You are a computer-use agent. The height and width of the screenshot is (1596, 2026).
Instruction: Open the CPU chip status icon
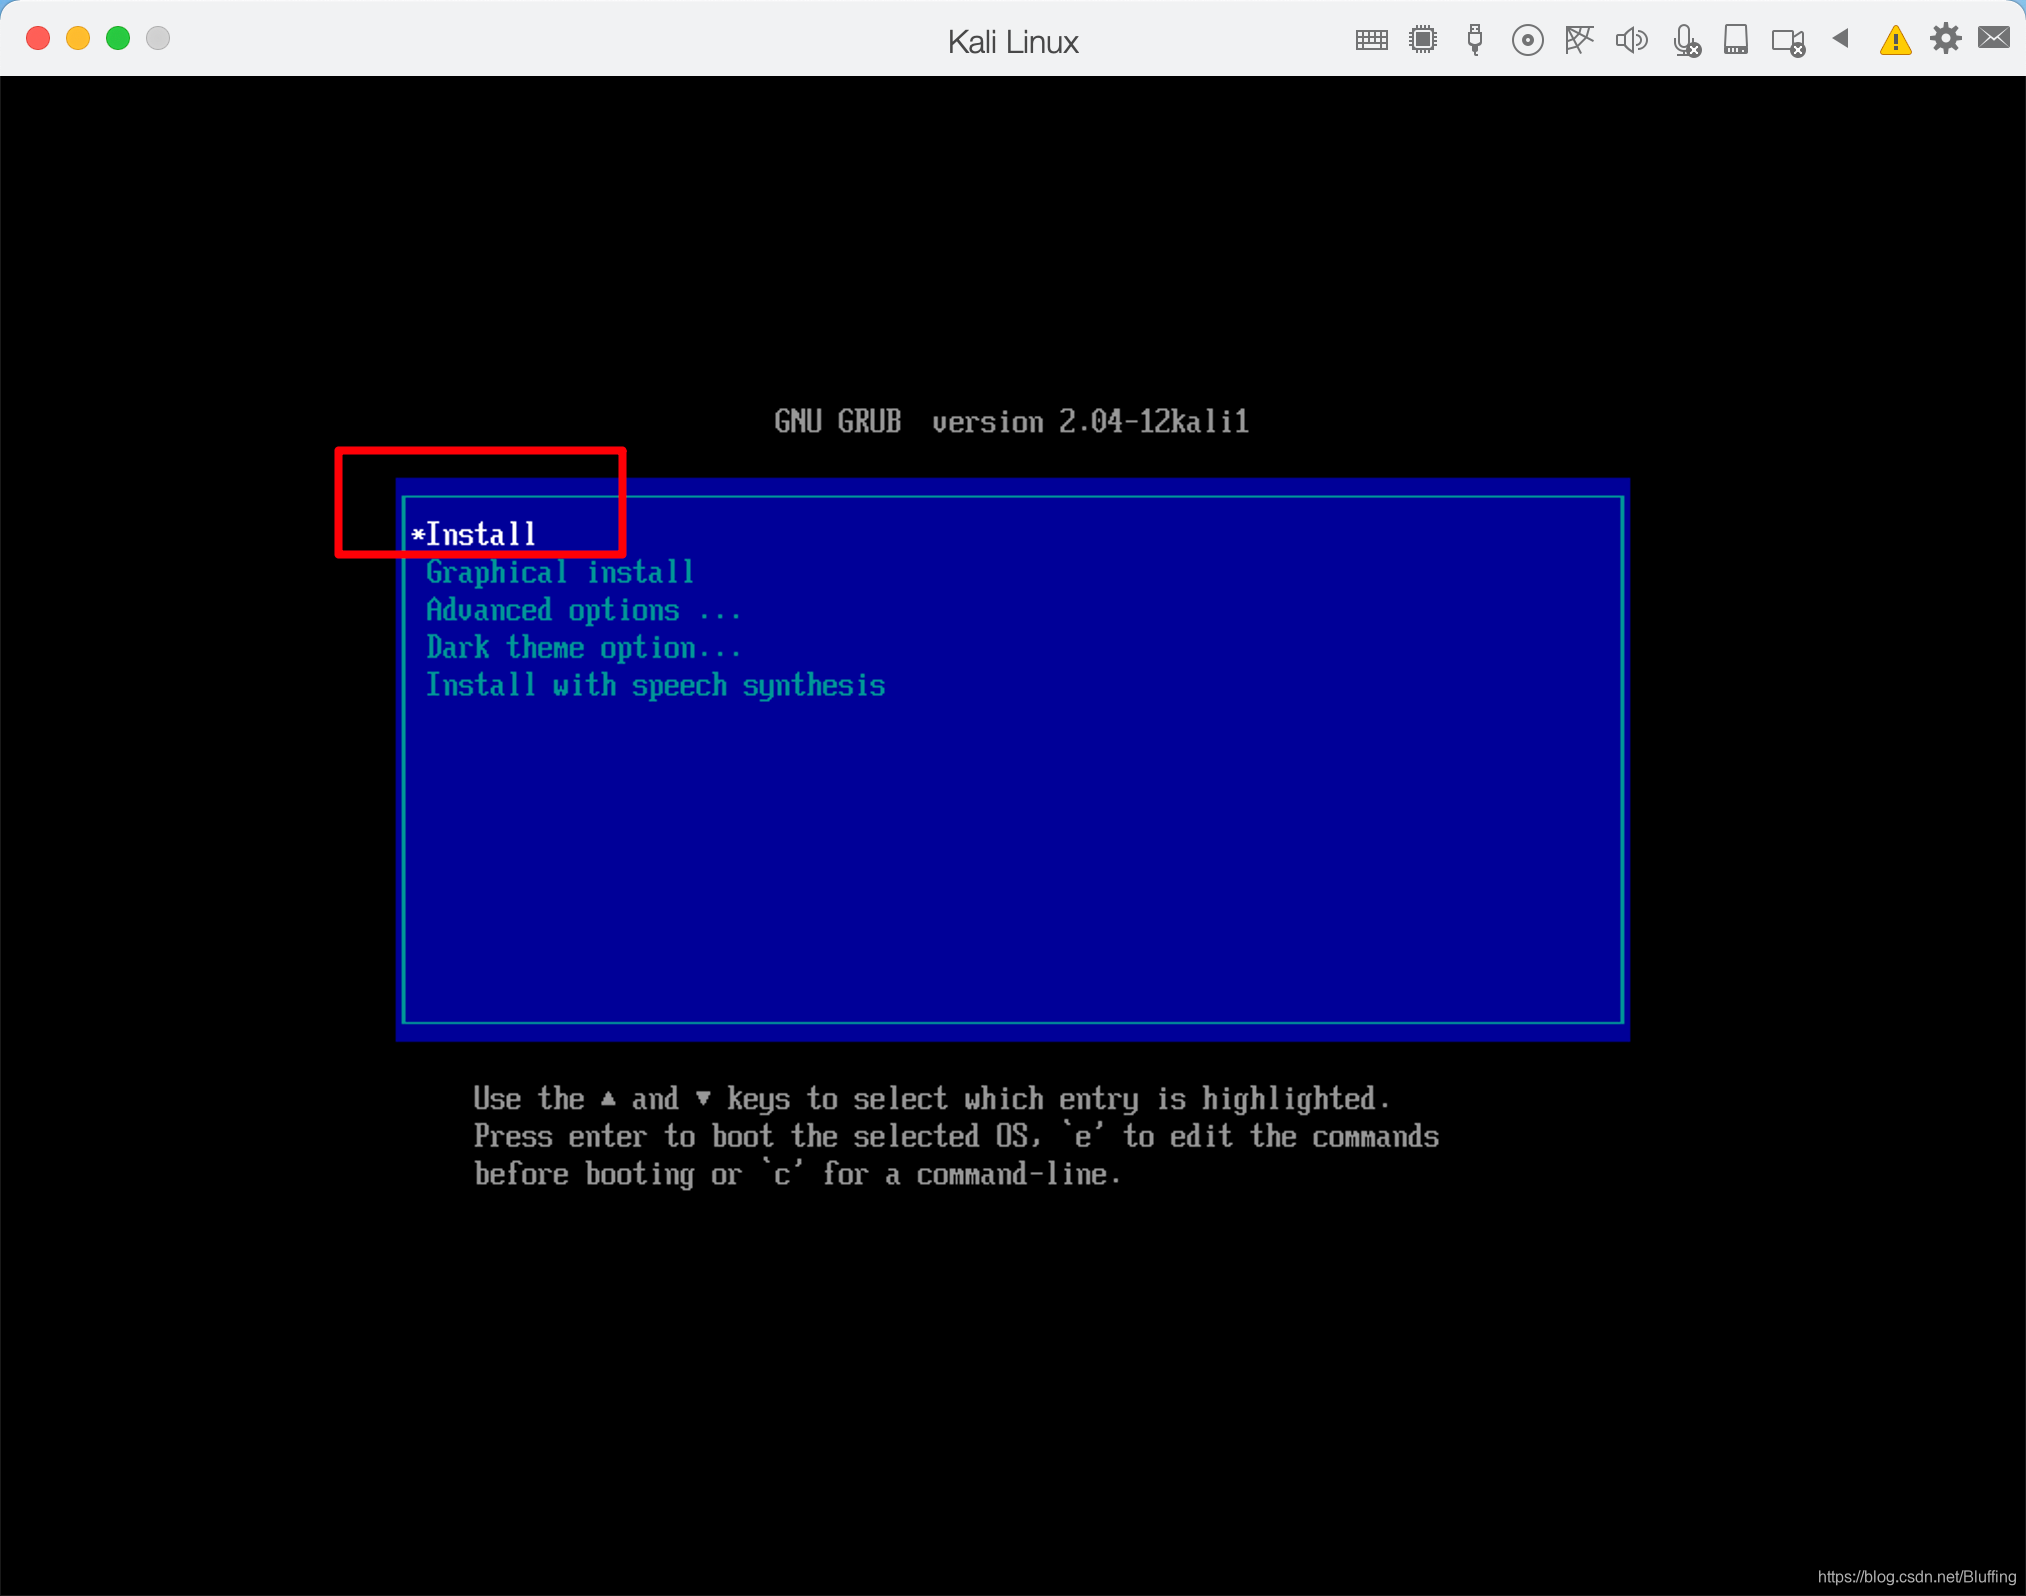point(1422,40)
